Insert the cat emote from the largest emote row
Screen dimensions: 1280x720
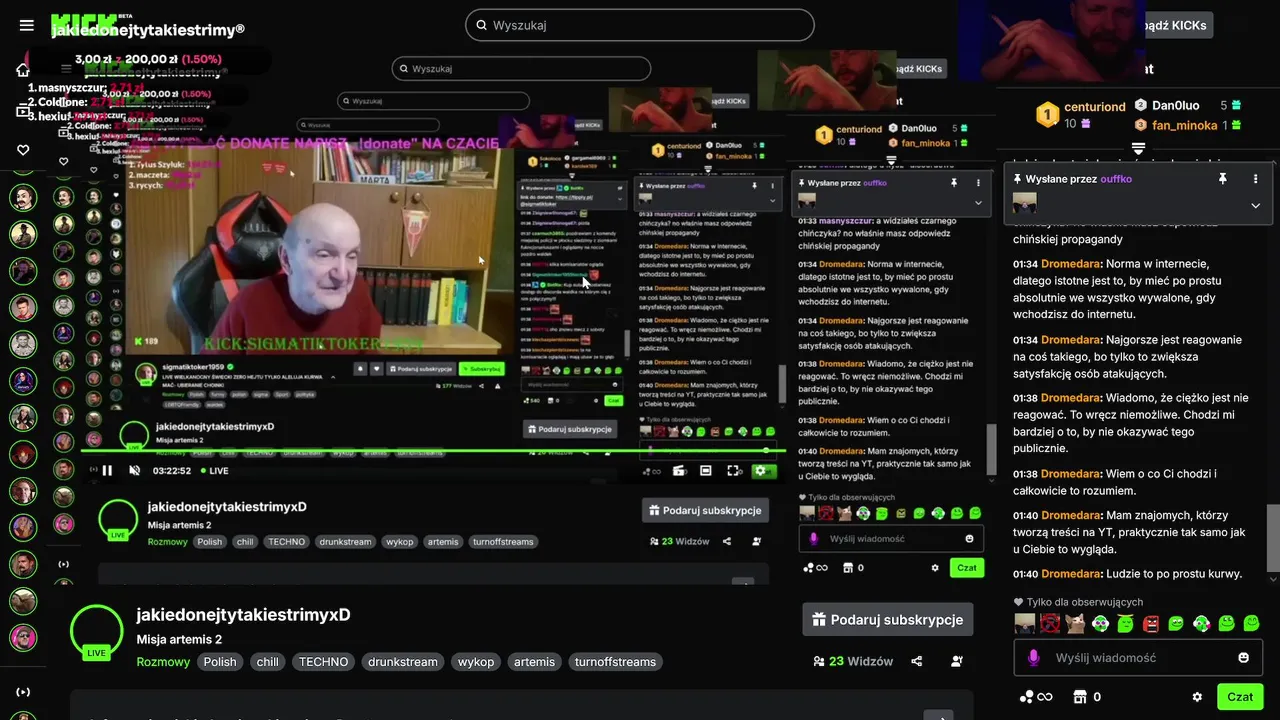(x=1075, y=624)
